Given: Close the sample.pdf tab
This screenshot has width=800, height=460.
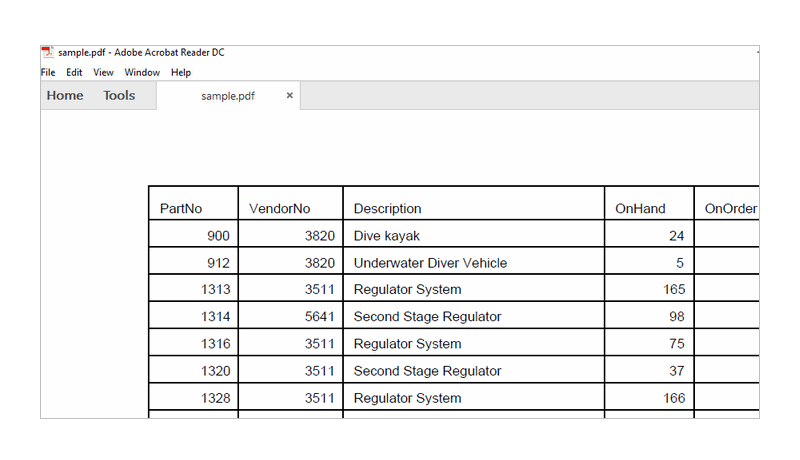Looking at the screenshot, I should click(x=290, y=96).
